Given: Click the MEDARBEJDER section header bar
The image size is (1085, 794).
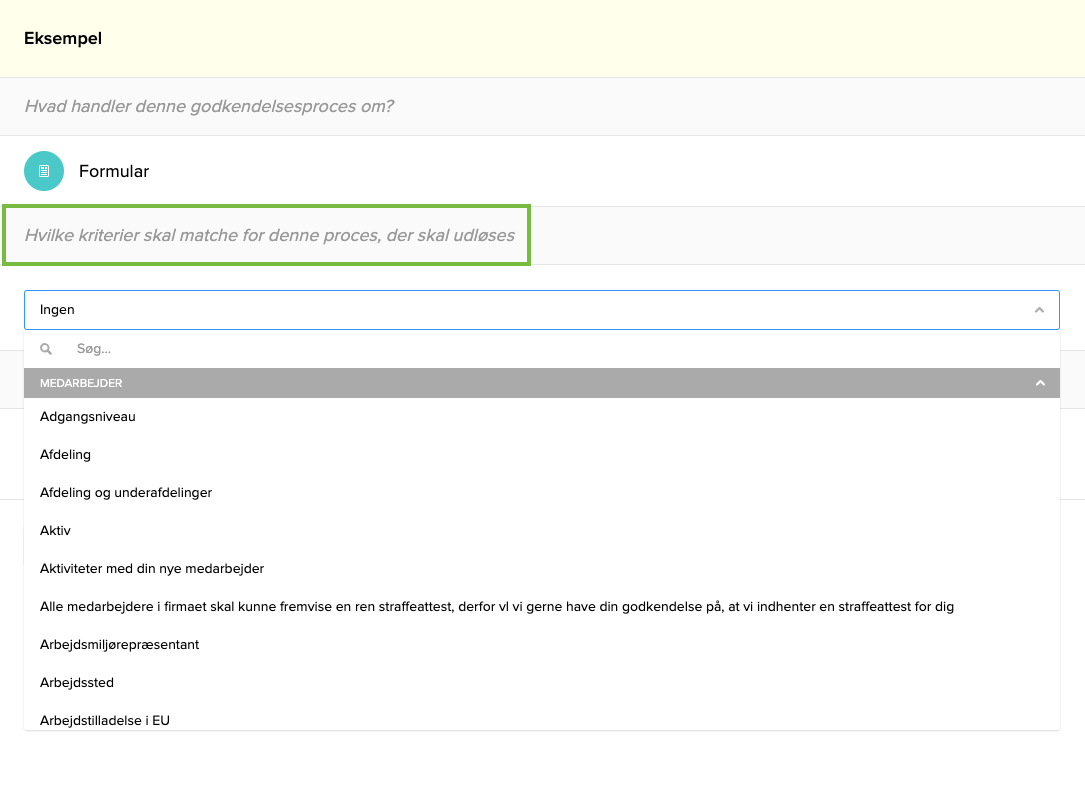Looking at the screenshot, I should coord(400,383).
